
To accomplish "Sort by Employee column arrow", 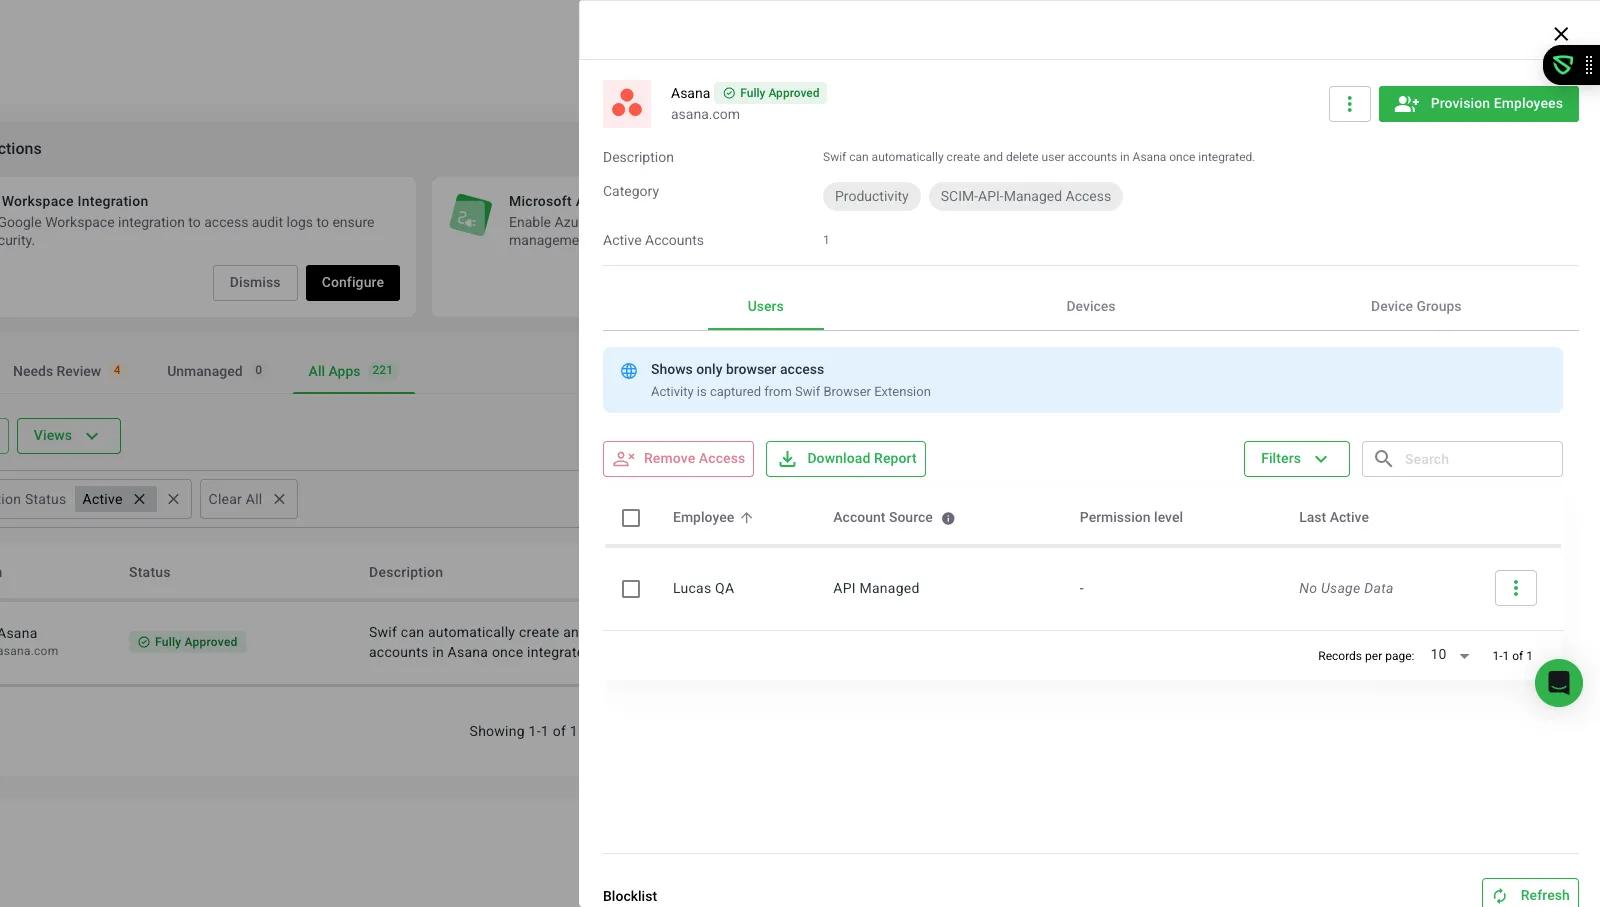I will click(x=747, y=518).
